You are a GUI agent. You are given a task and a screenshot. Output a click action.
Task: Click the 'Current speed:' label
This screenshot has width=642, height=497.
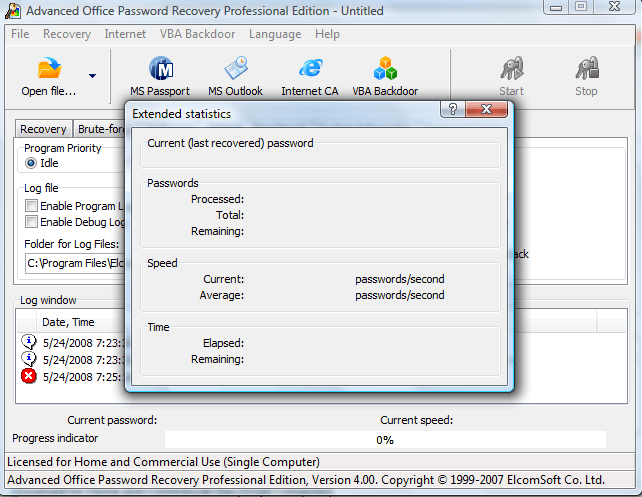click(416, 420)
